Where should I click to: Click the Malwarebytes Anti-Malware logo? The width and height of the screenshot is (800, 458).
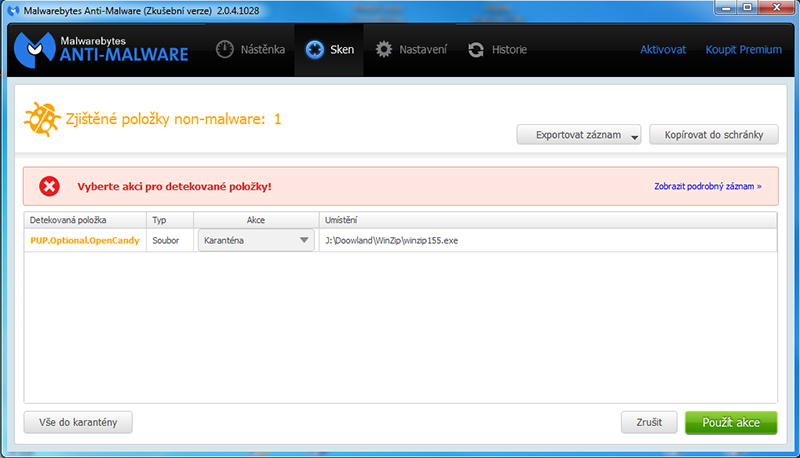click(100, 49)
